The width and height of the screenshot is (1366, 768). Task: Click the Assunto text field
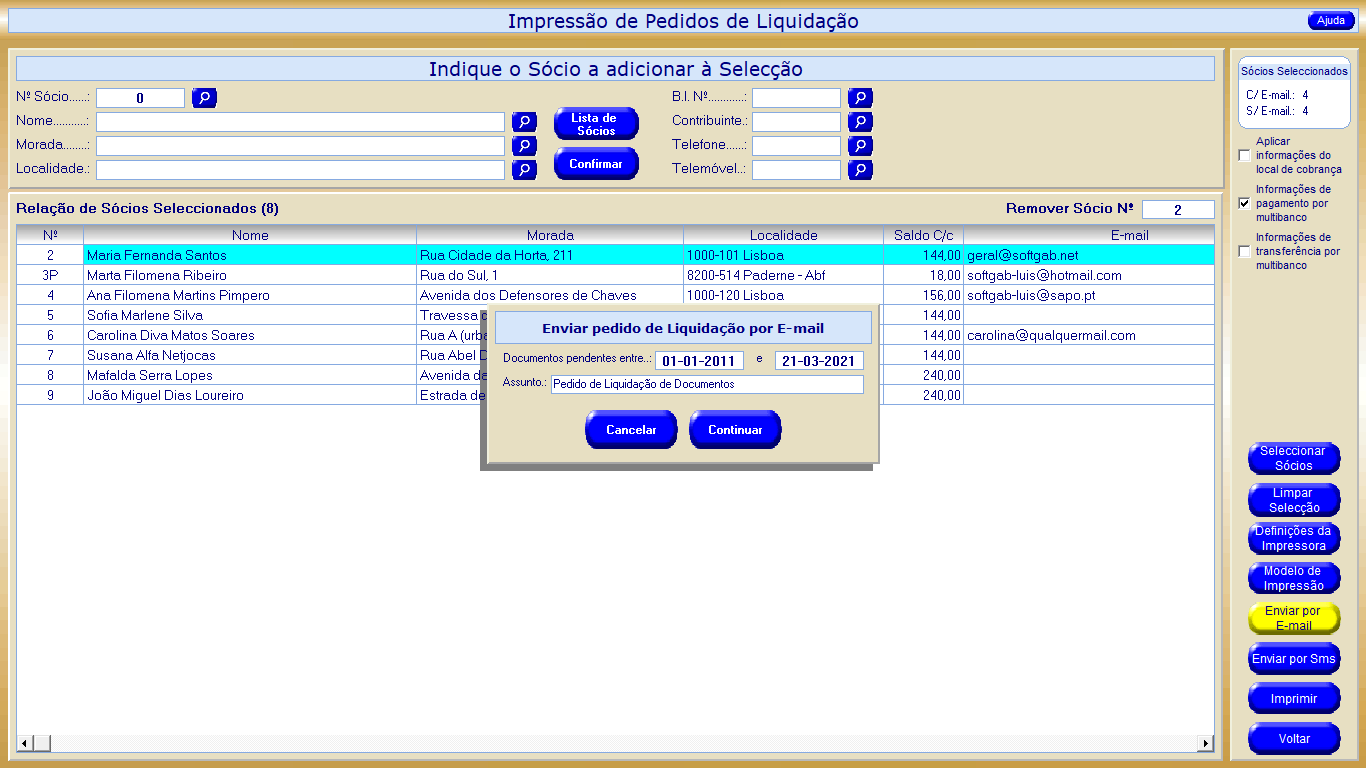pyautogui.click(x=706, y=385)
